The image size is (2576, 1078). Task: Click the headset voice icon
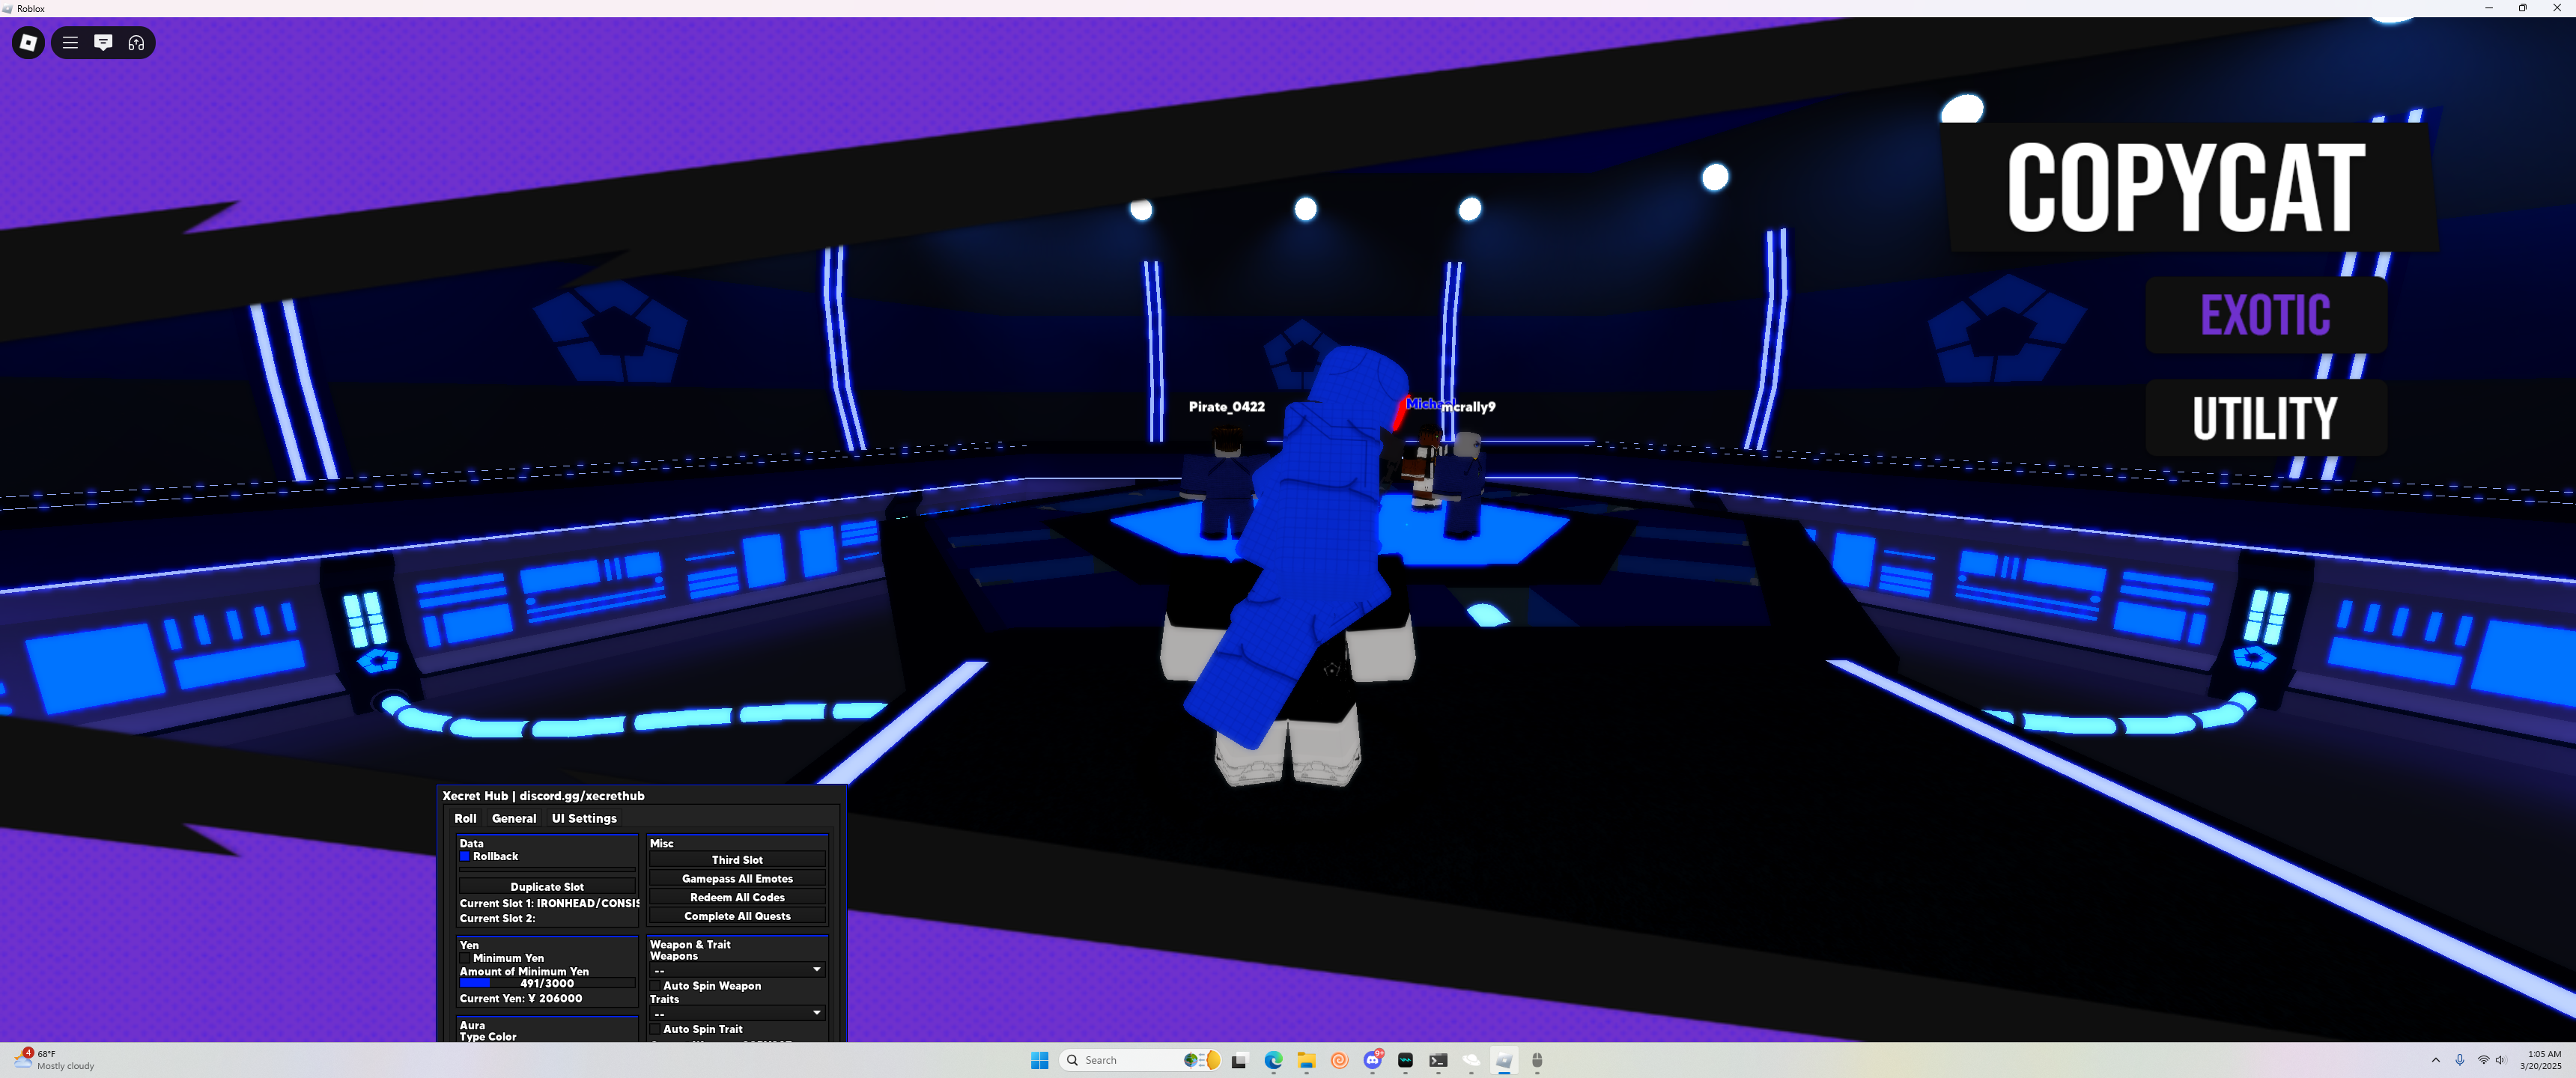click(137, 43)
